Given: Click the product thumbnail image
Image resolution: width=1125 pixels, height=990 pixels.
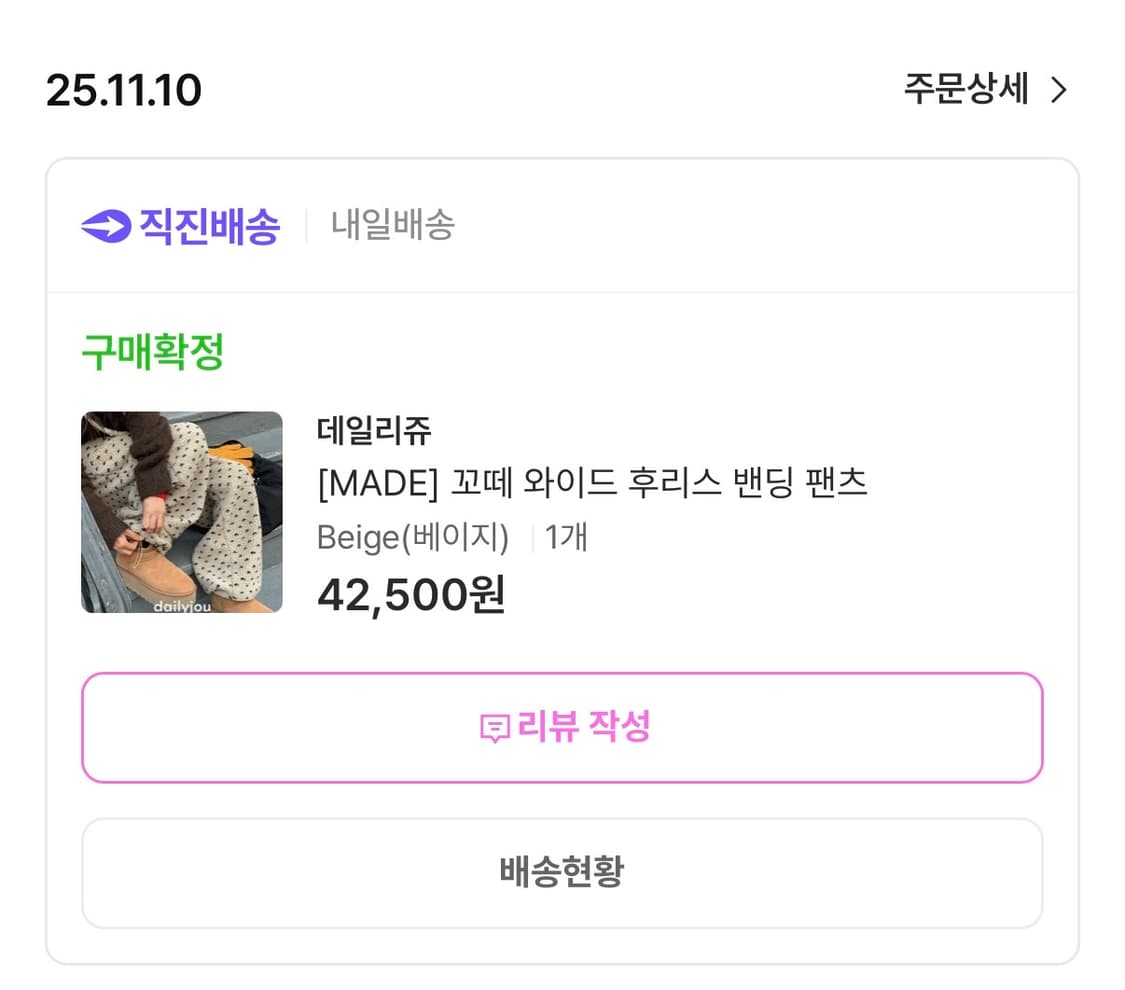Looking at the screenshot, I should 181,512.
